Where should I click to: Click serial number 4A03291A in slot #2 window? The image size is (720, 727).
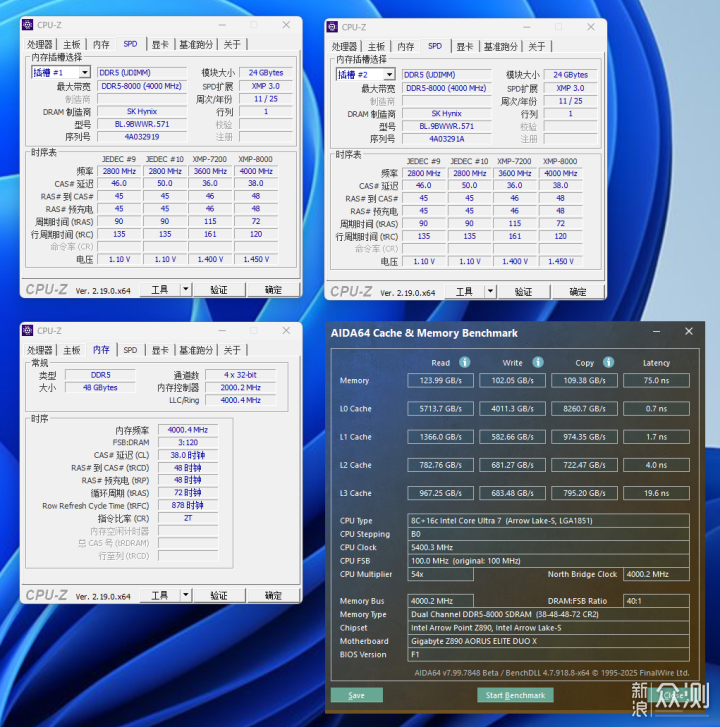pyautogui.click(x=446, y=139)
